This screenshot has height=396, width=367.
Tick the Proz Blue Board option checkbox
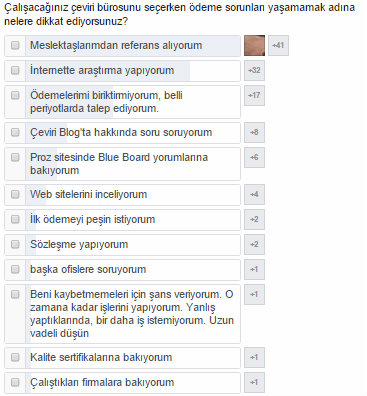[x=15, y=157]
